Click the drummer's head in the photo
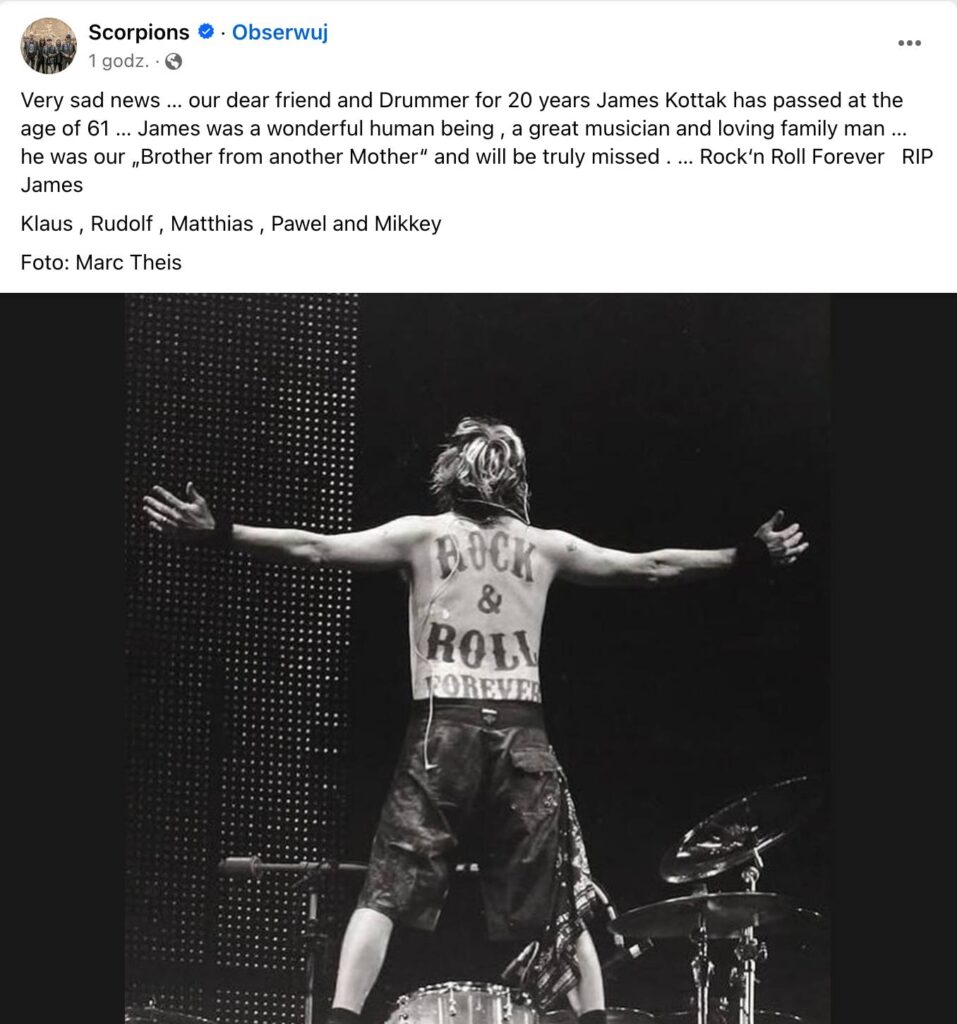The image size is (957, 1024). [478, 465]
